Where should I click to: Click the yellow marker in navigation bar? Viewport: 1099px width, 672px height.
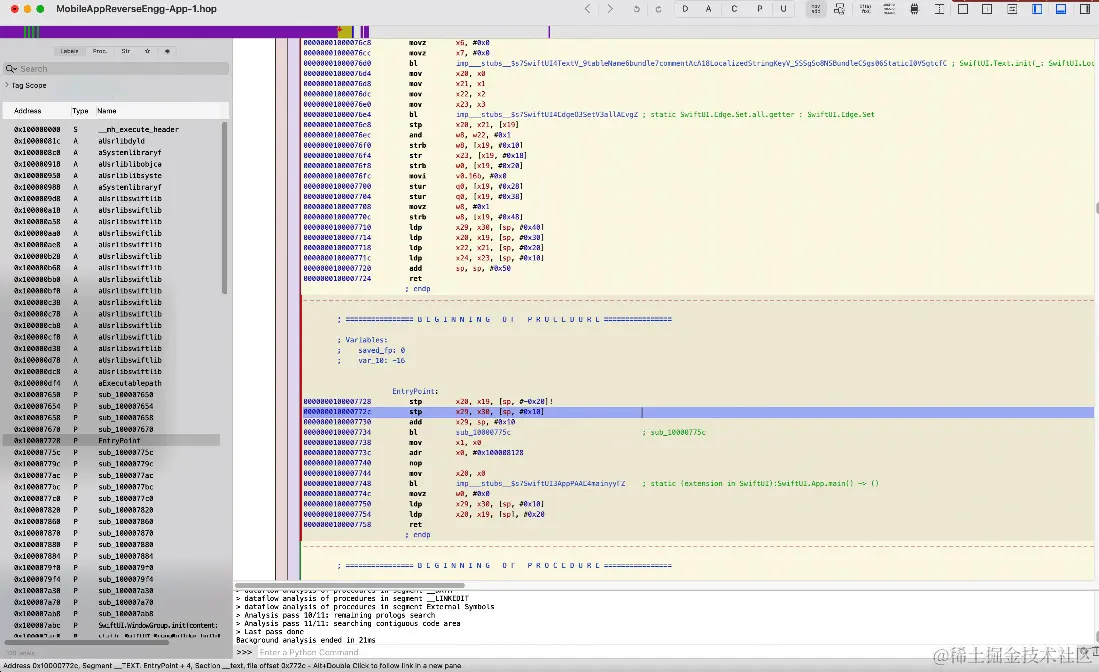coord(345,32)
